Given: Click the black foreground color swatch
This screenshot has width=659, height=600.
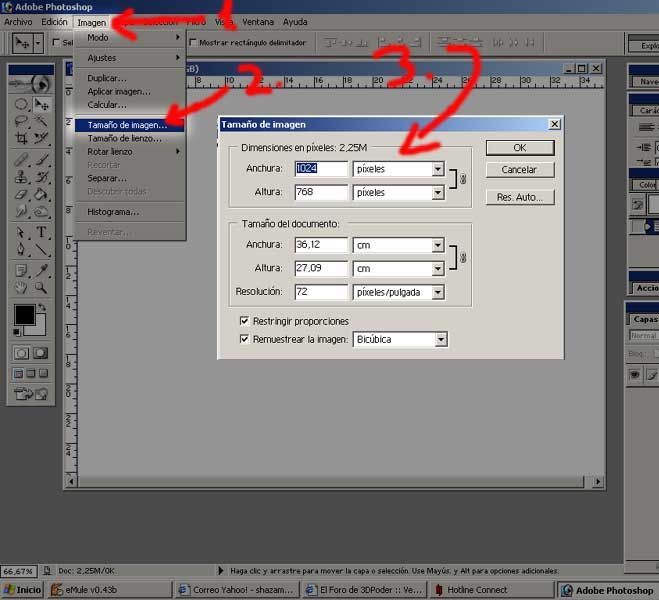Looking at the screenshot, I should tap(24, 314).
